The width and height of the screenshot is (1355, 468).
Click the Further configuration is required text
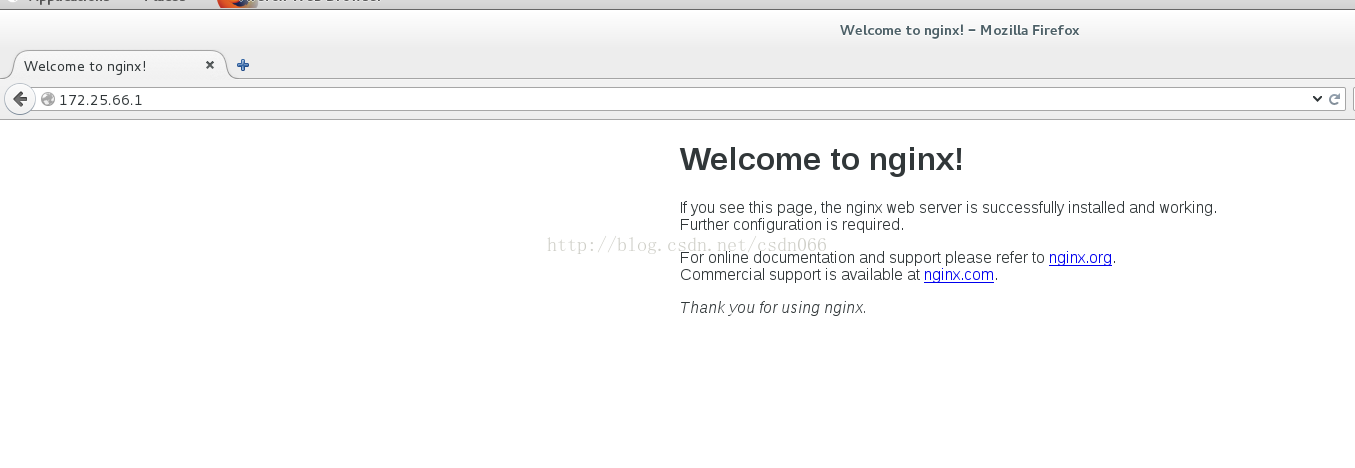(792, 225)
